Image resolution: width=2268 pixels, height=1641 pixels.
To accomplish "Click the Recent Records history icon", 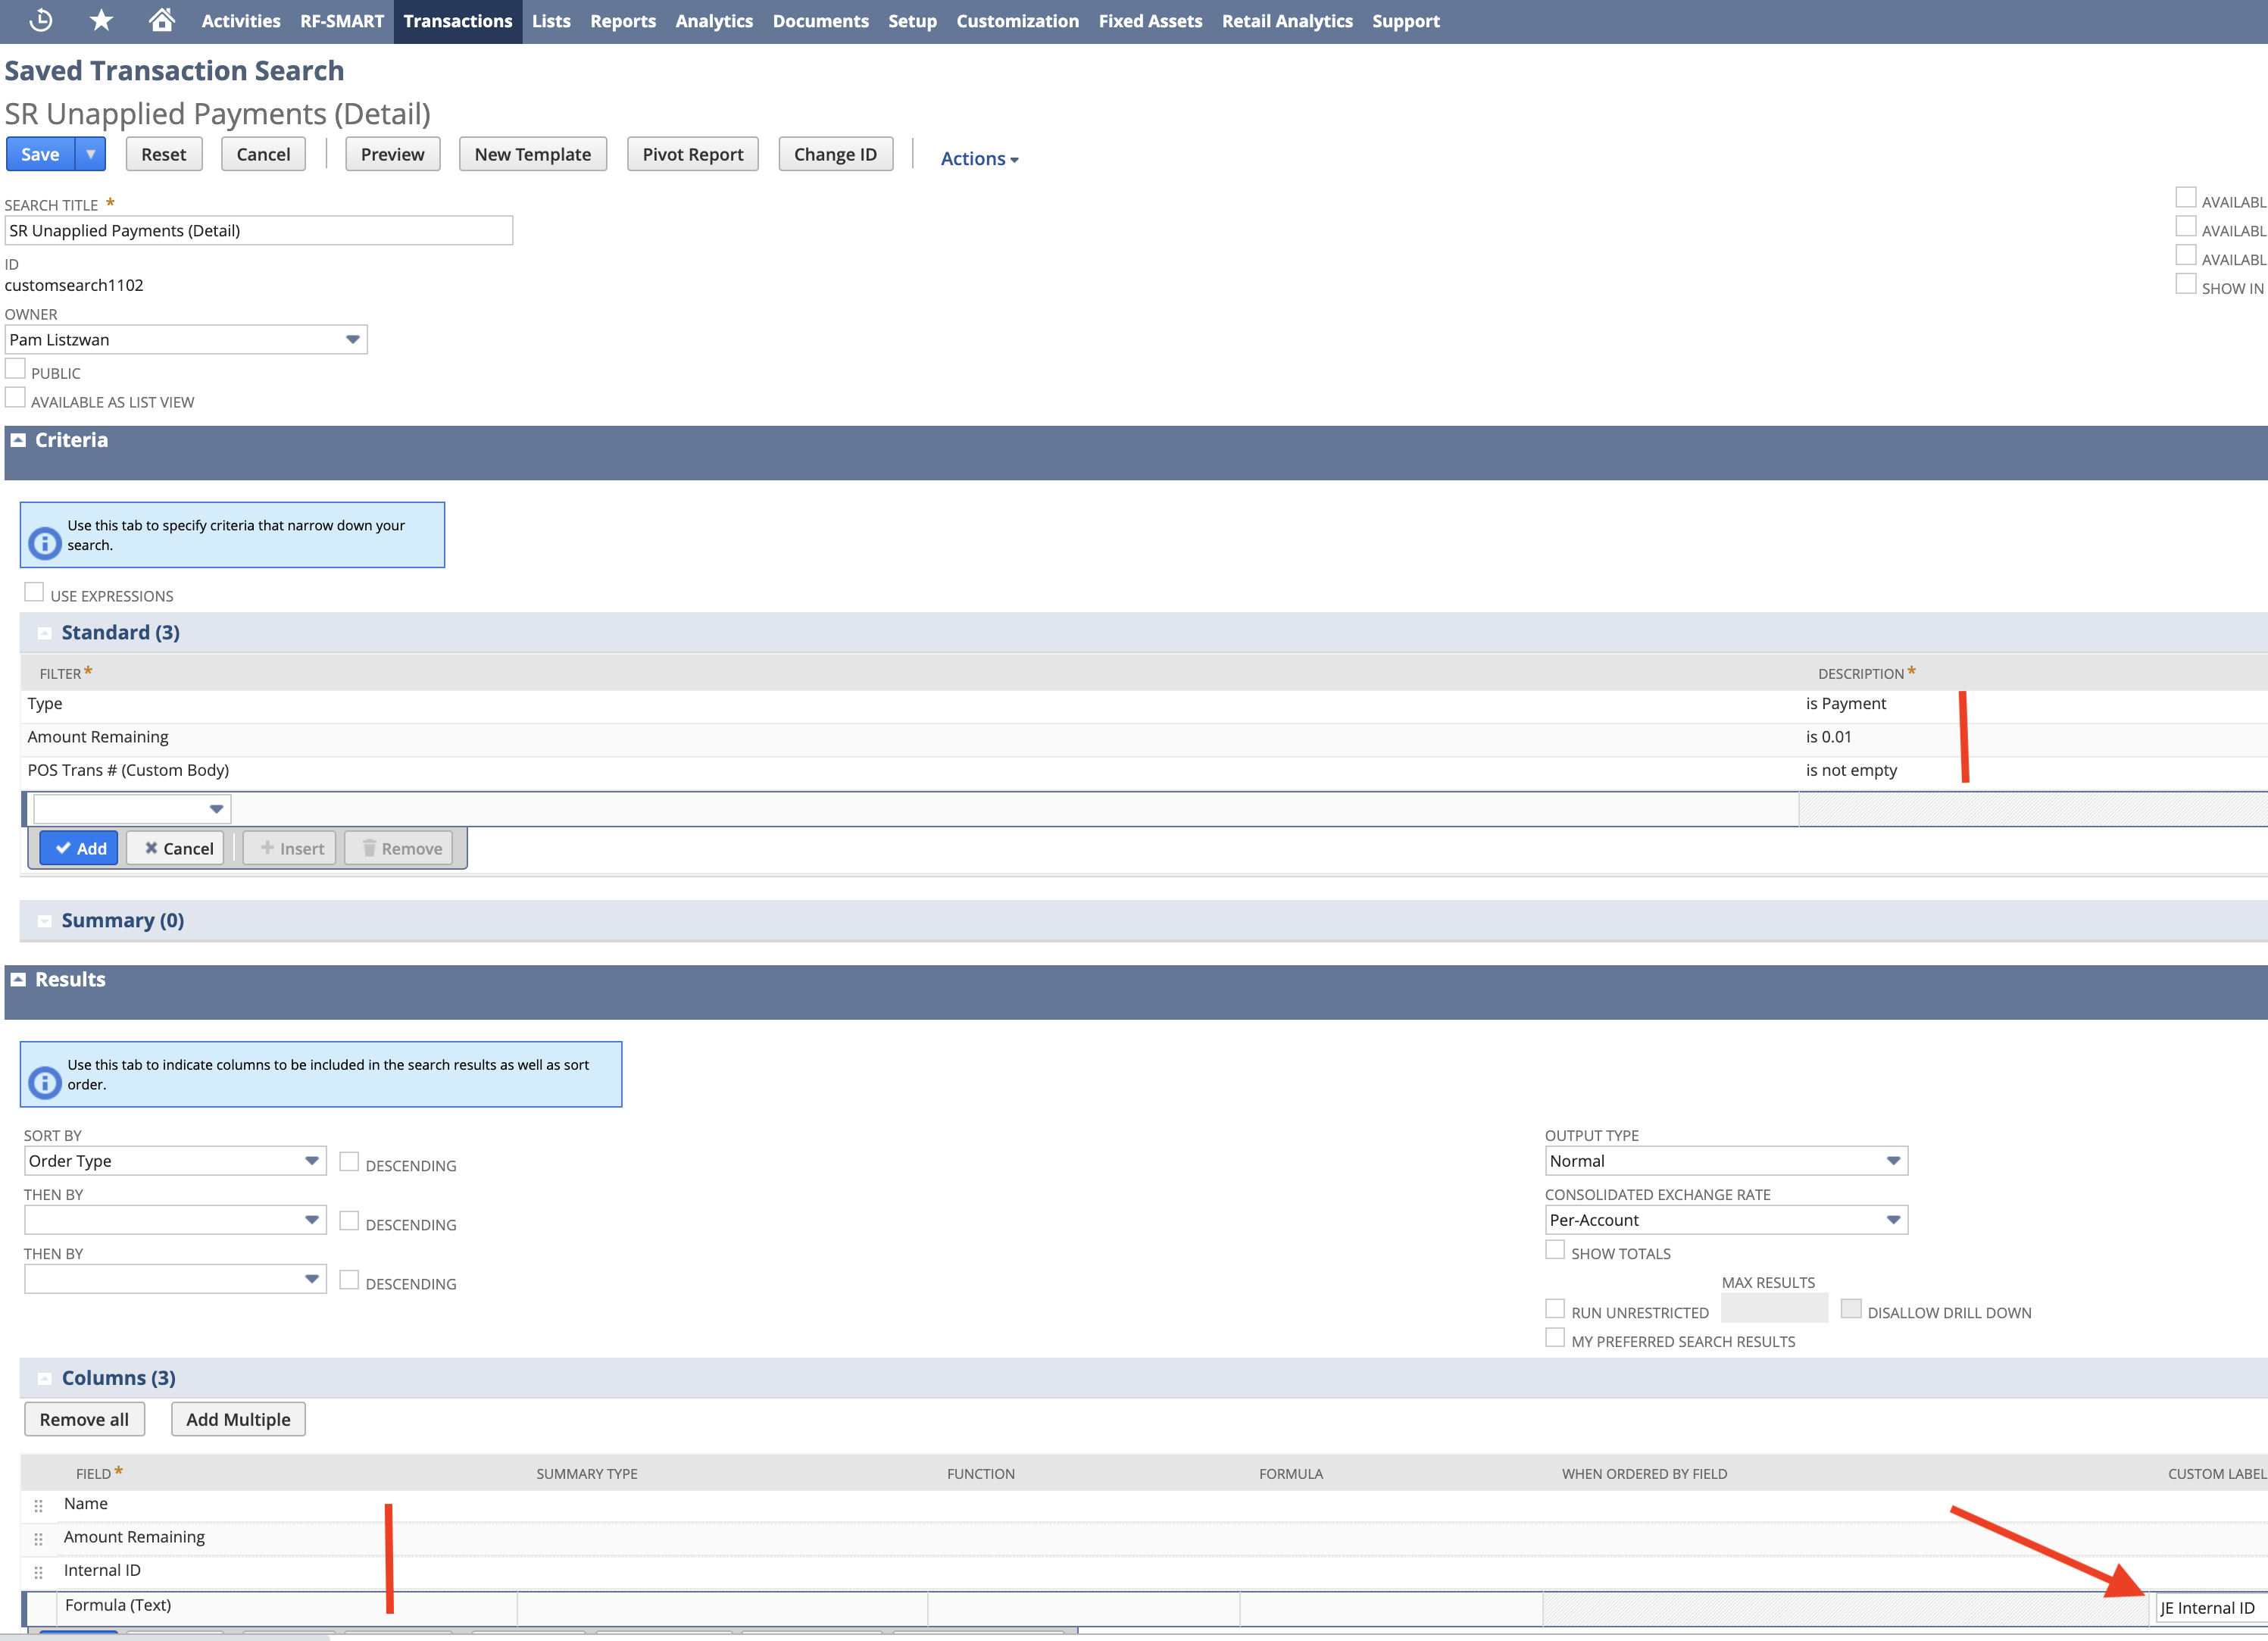I will click(x=41, y=20).
